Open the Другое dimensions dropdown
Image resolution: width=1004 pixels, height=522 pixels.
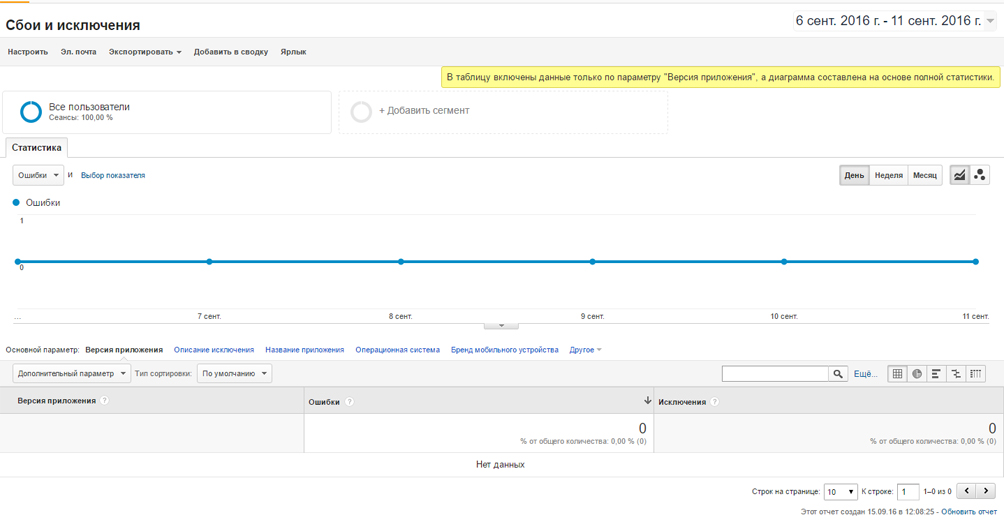click(x=585, y=350)
